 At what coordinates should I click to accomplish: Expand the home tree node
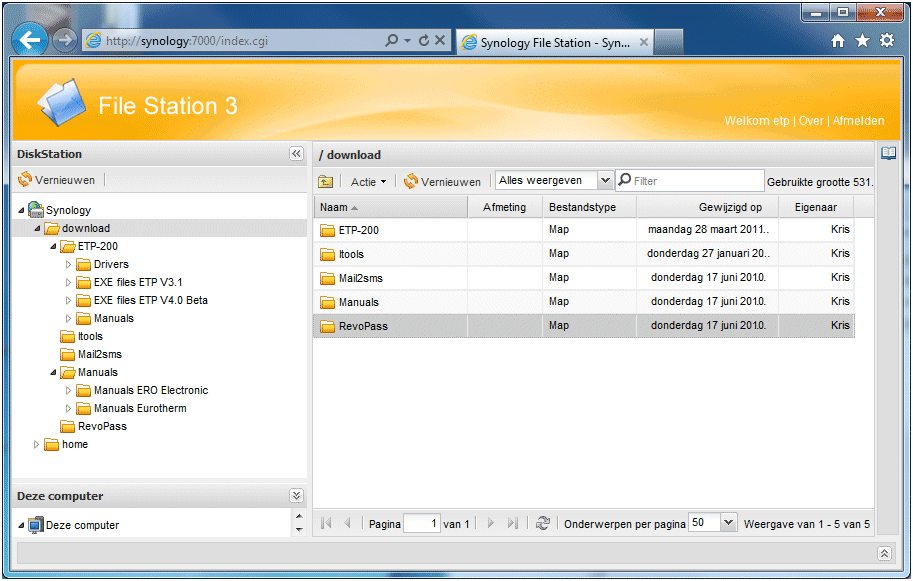click(36, 445)
